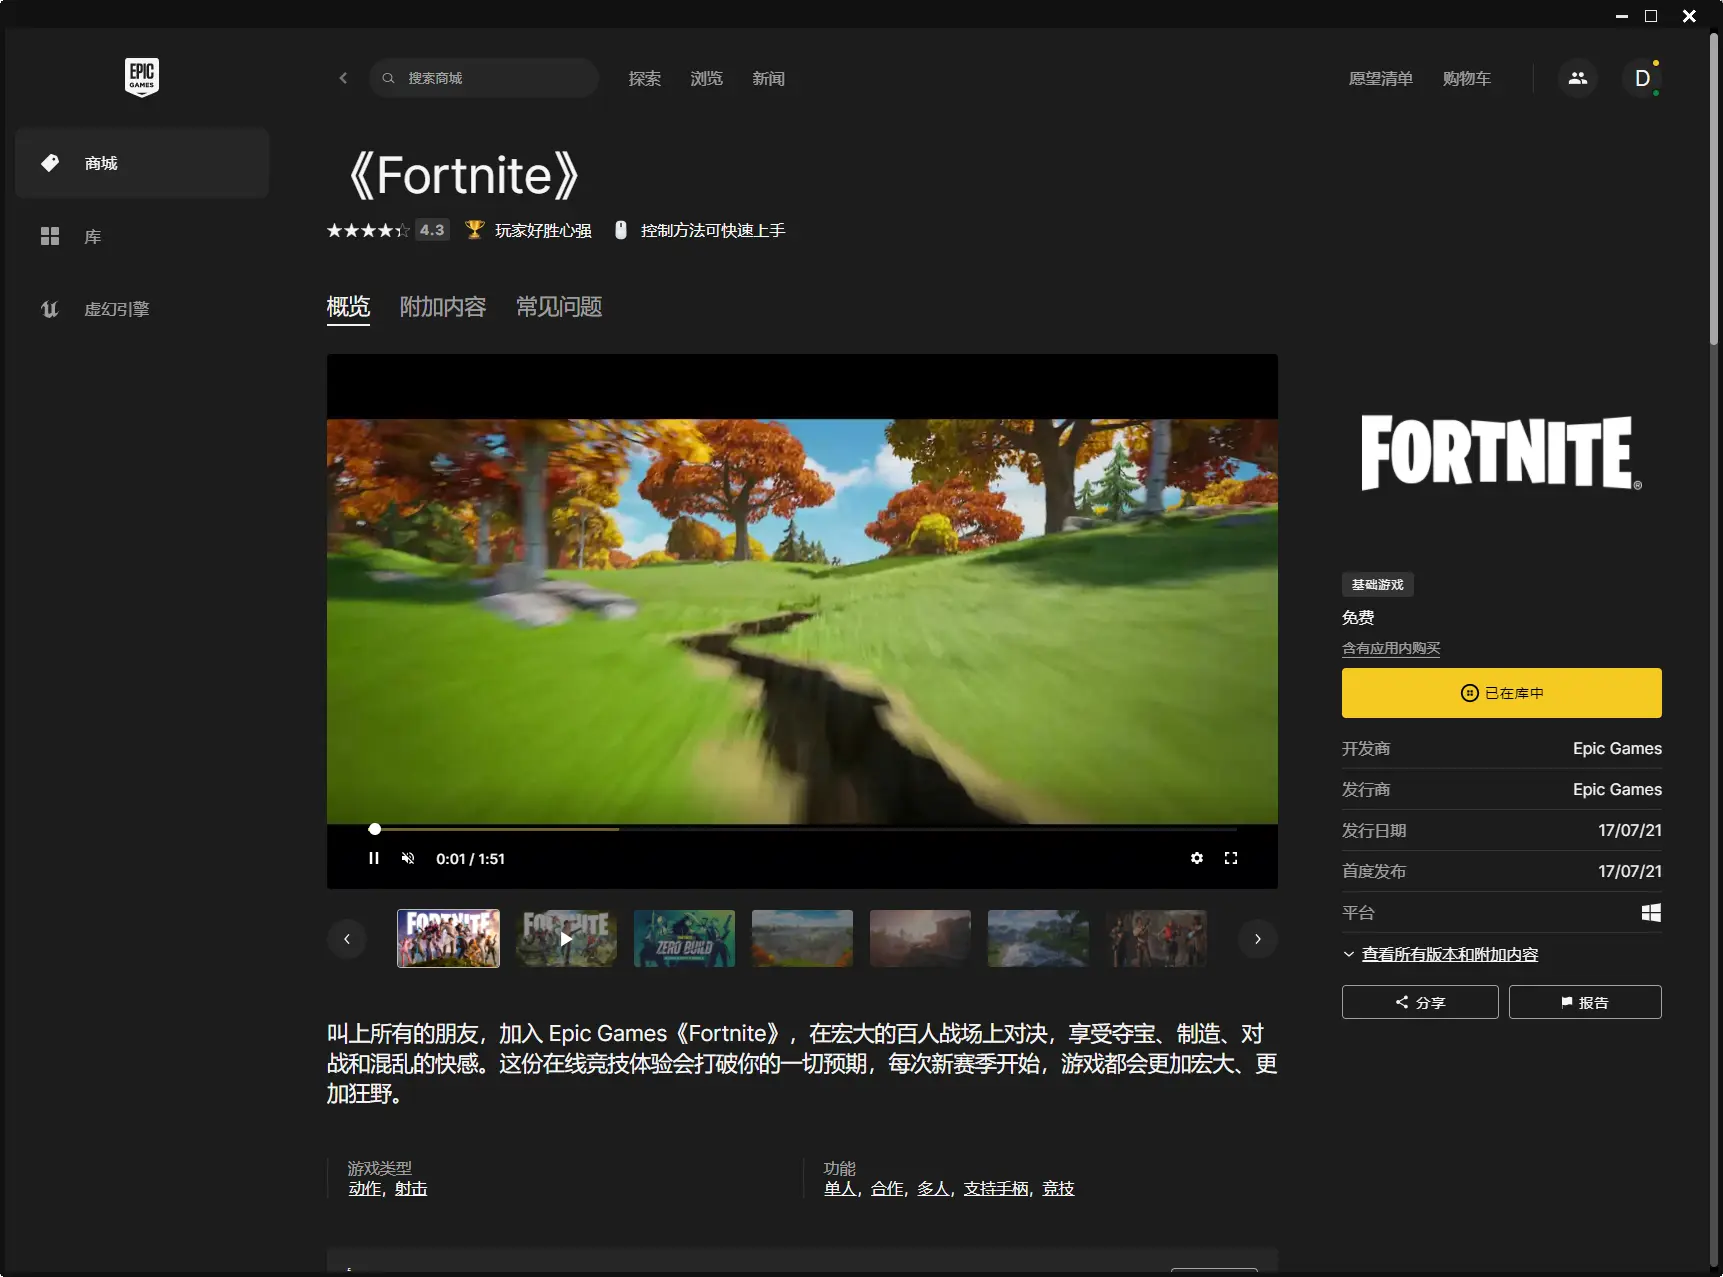Expand 查看所有版本和附加内容
Viewport: 1723px width, 1277px height.
(1449, 954)
